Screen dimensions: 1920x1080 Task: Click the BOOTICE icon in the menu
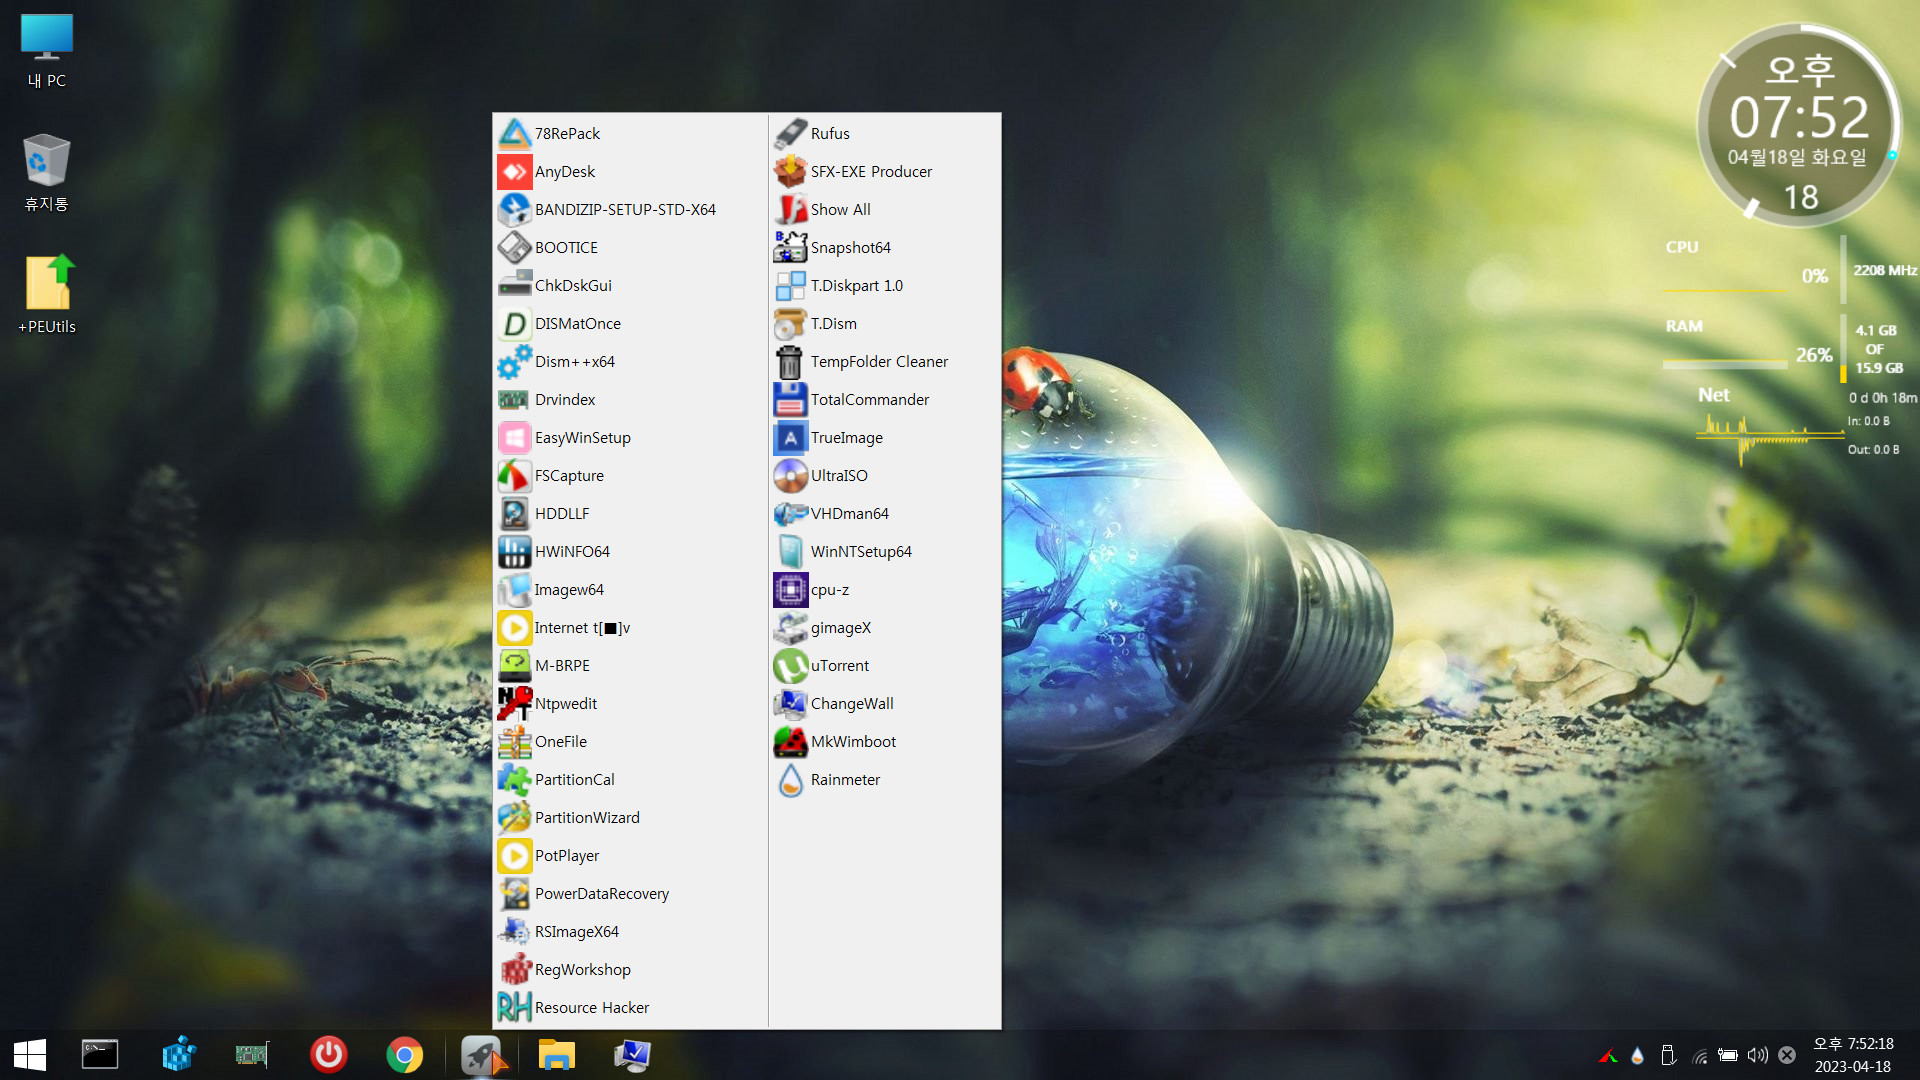coord(514,248)
